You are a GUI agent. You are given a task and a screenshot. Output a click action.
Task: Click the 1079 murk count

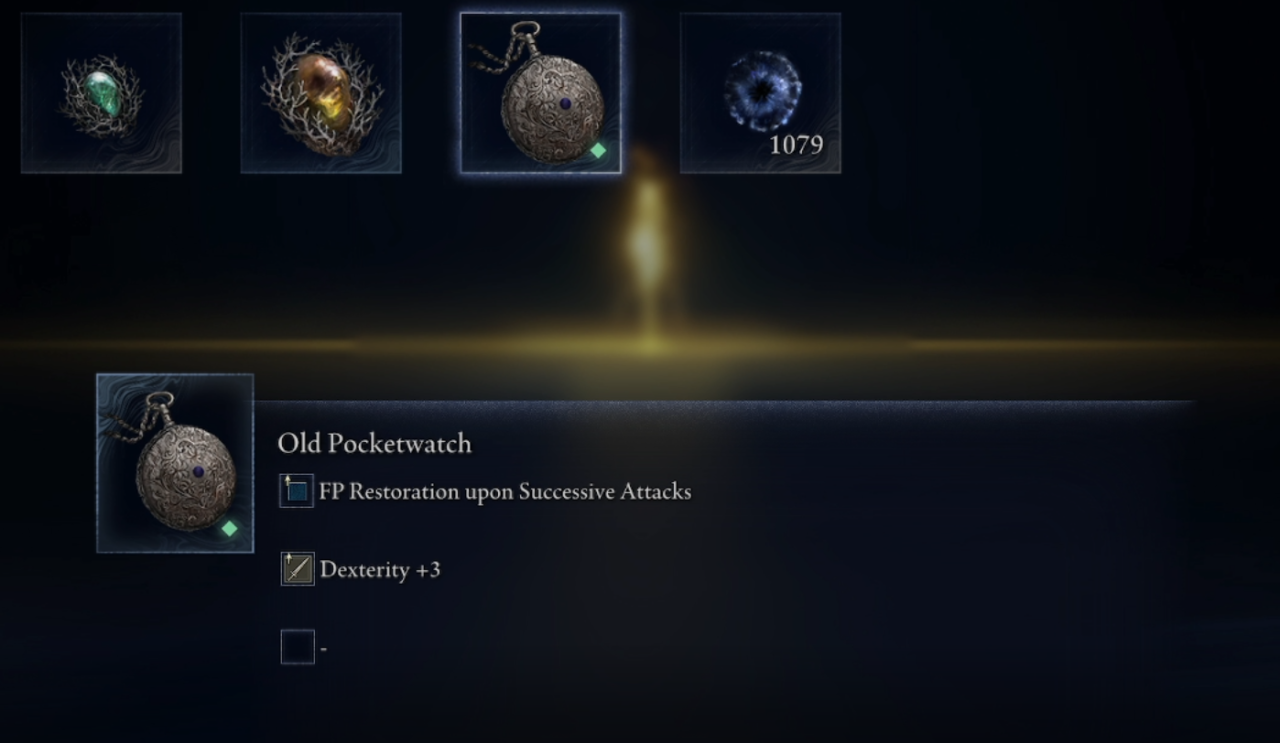click(x=796, y=145)
